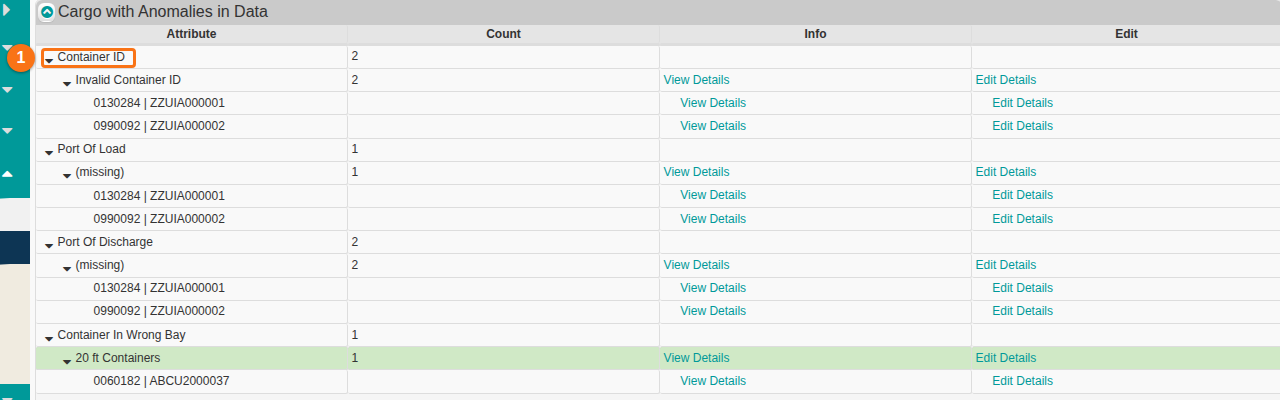Select the Port Of Load label
Screen dimensions: 1280x400
(92, 149)
